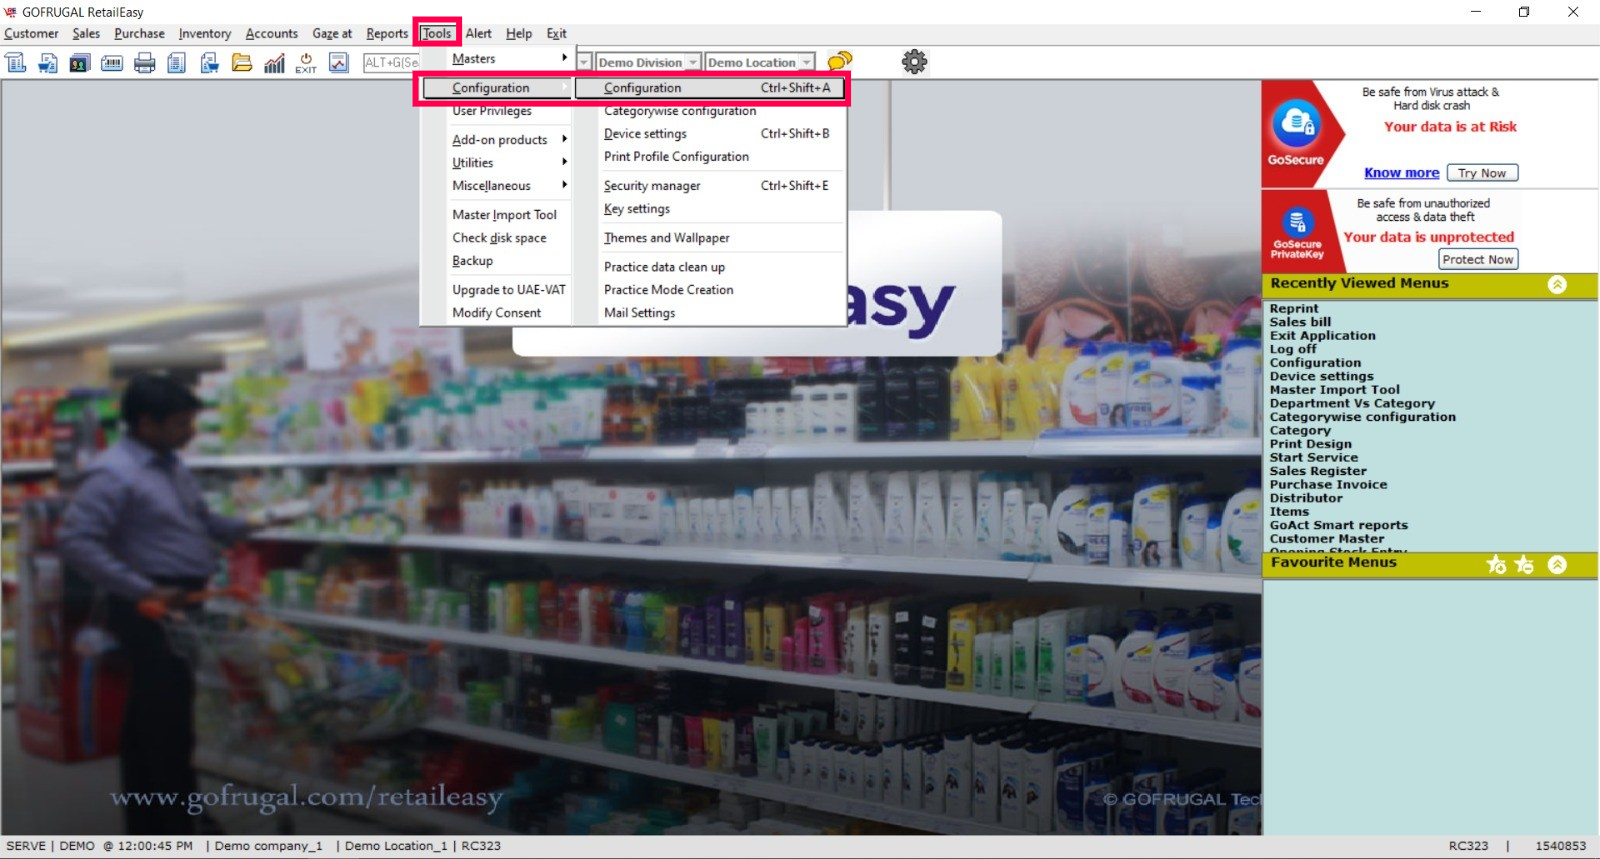This screenshot has width=1600, height=859.
Task: Collapse the Favourite Menus panel
Action: (1557, 564)
